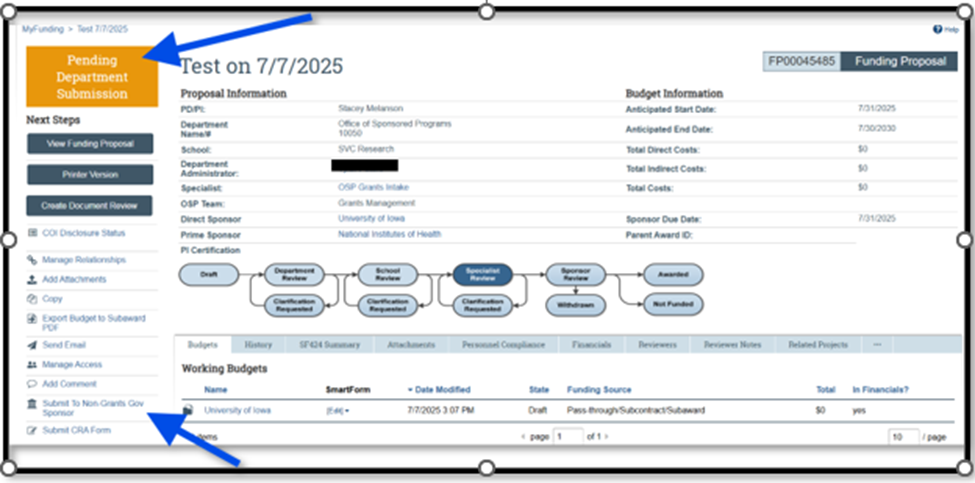Expand the more tabs ellipsis
Viewport: 975px width, 483px height.
(877, 344)
